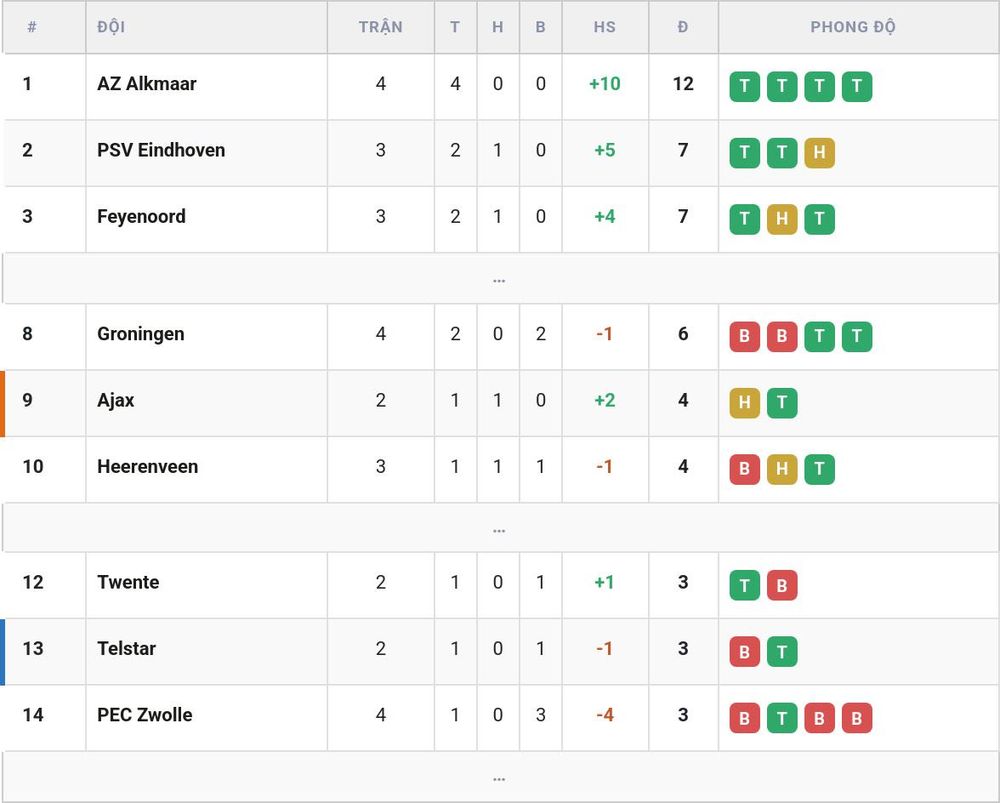This screenshot has height=803, width=1000.
Task: Click Heerenveen's red B form badge
Action: point(744,469)
